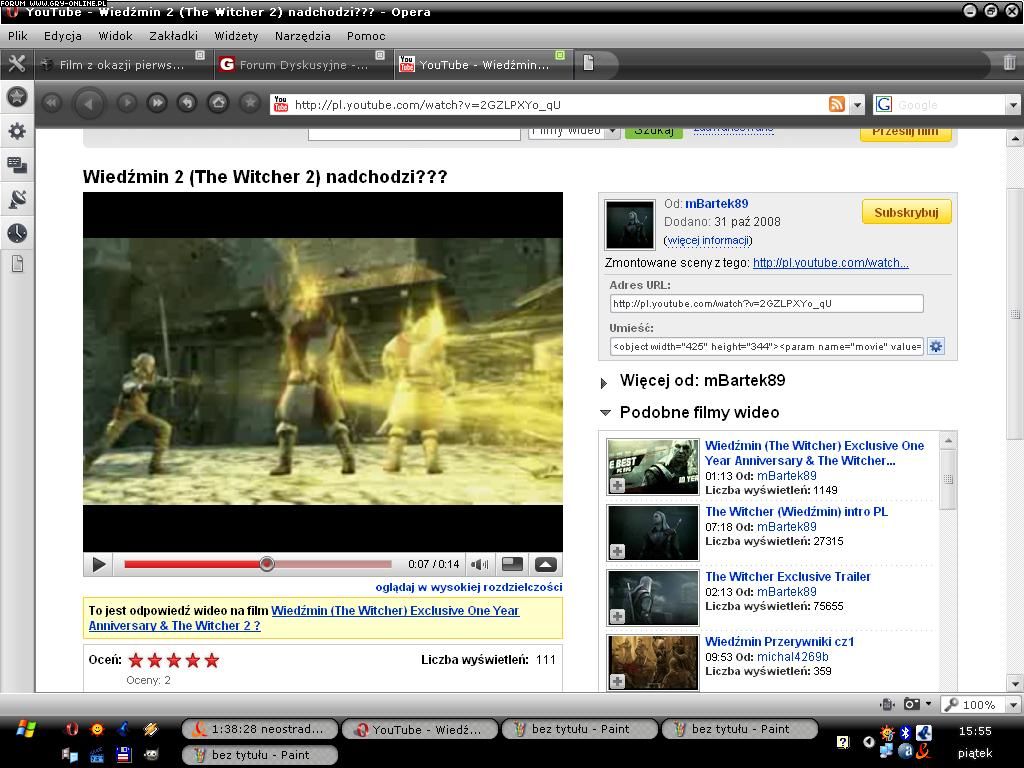This screenshot has height=768, width=1024.
Task: Click the taskbar clock 15:55
Action: (975, 731)
